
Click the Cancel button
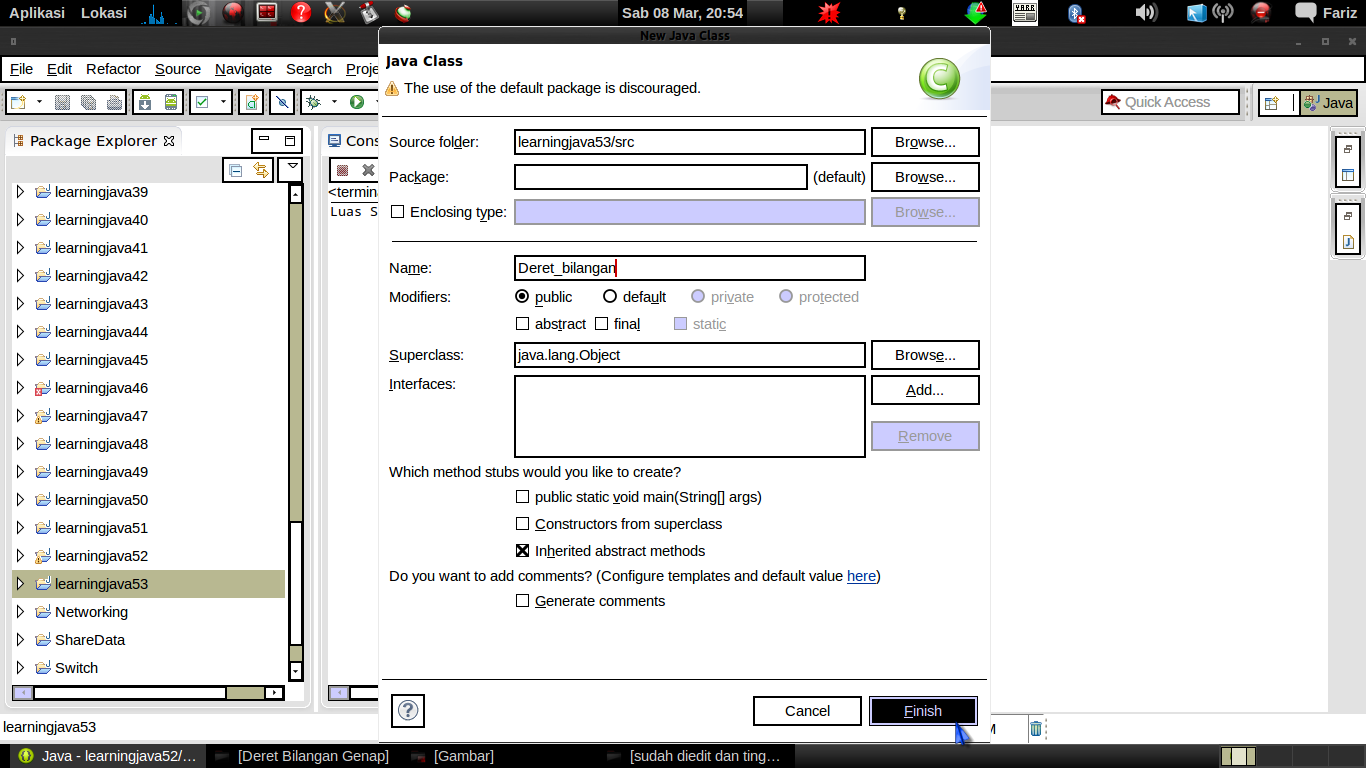807,711
